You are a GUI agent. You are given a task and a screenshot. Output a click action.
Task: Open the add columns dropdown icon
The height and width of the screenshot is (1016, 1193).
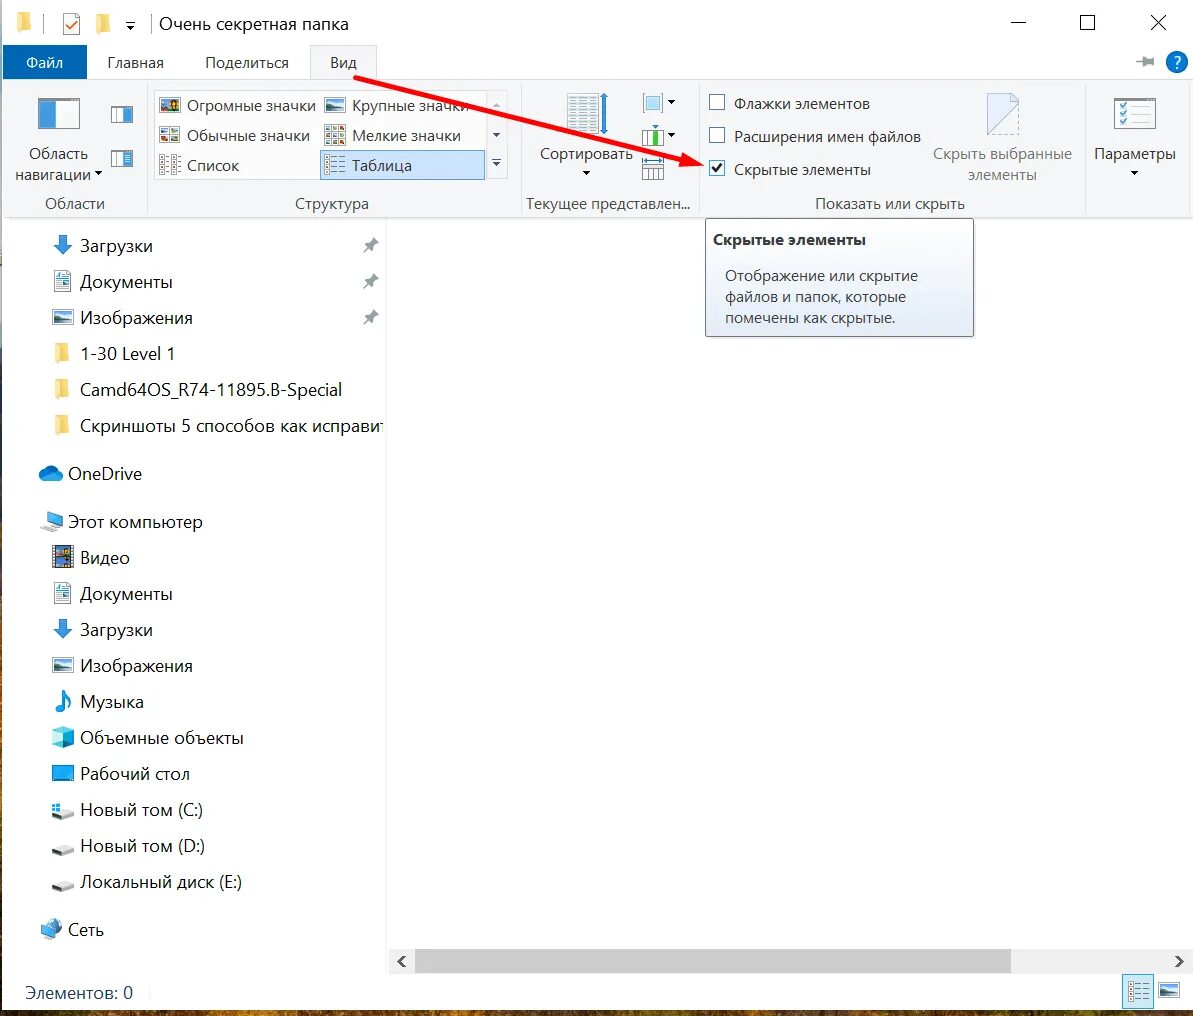pos(658,136)
